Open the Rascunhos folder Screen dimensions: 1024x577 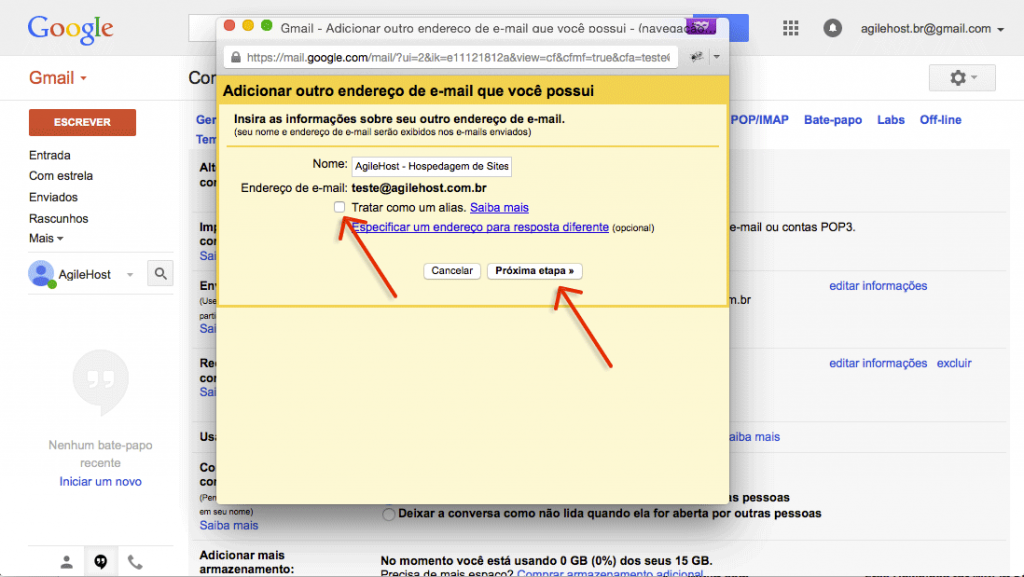click(58, 219)
